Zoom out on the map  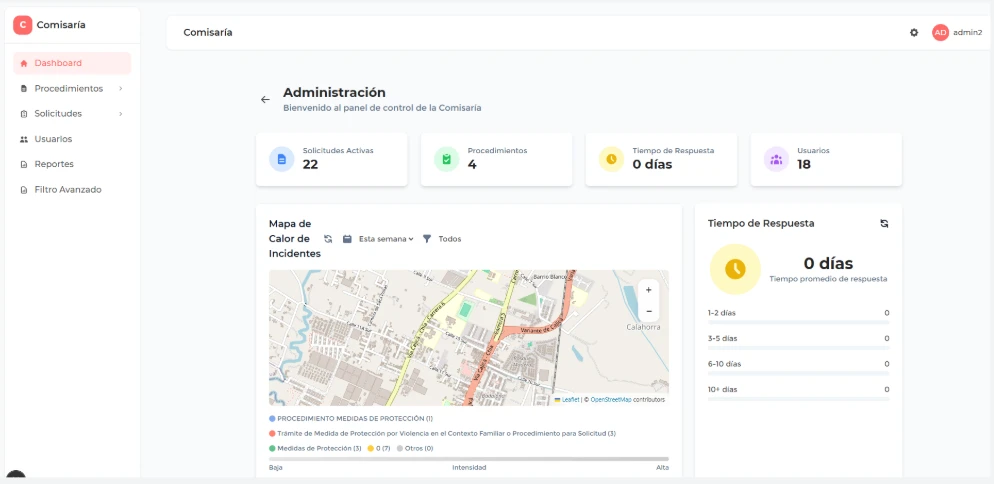coord(649,311)
